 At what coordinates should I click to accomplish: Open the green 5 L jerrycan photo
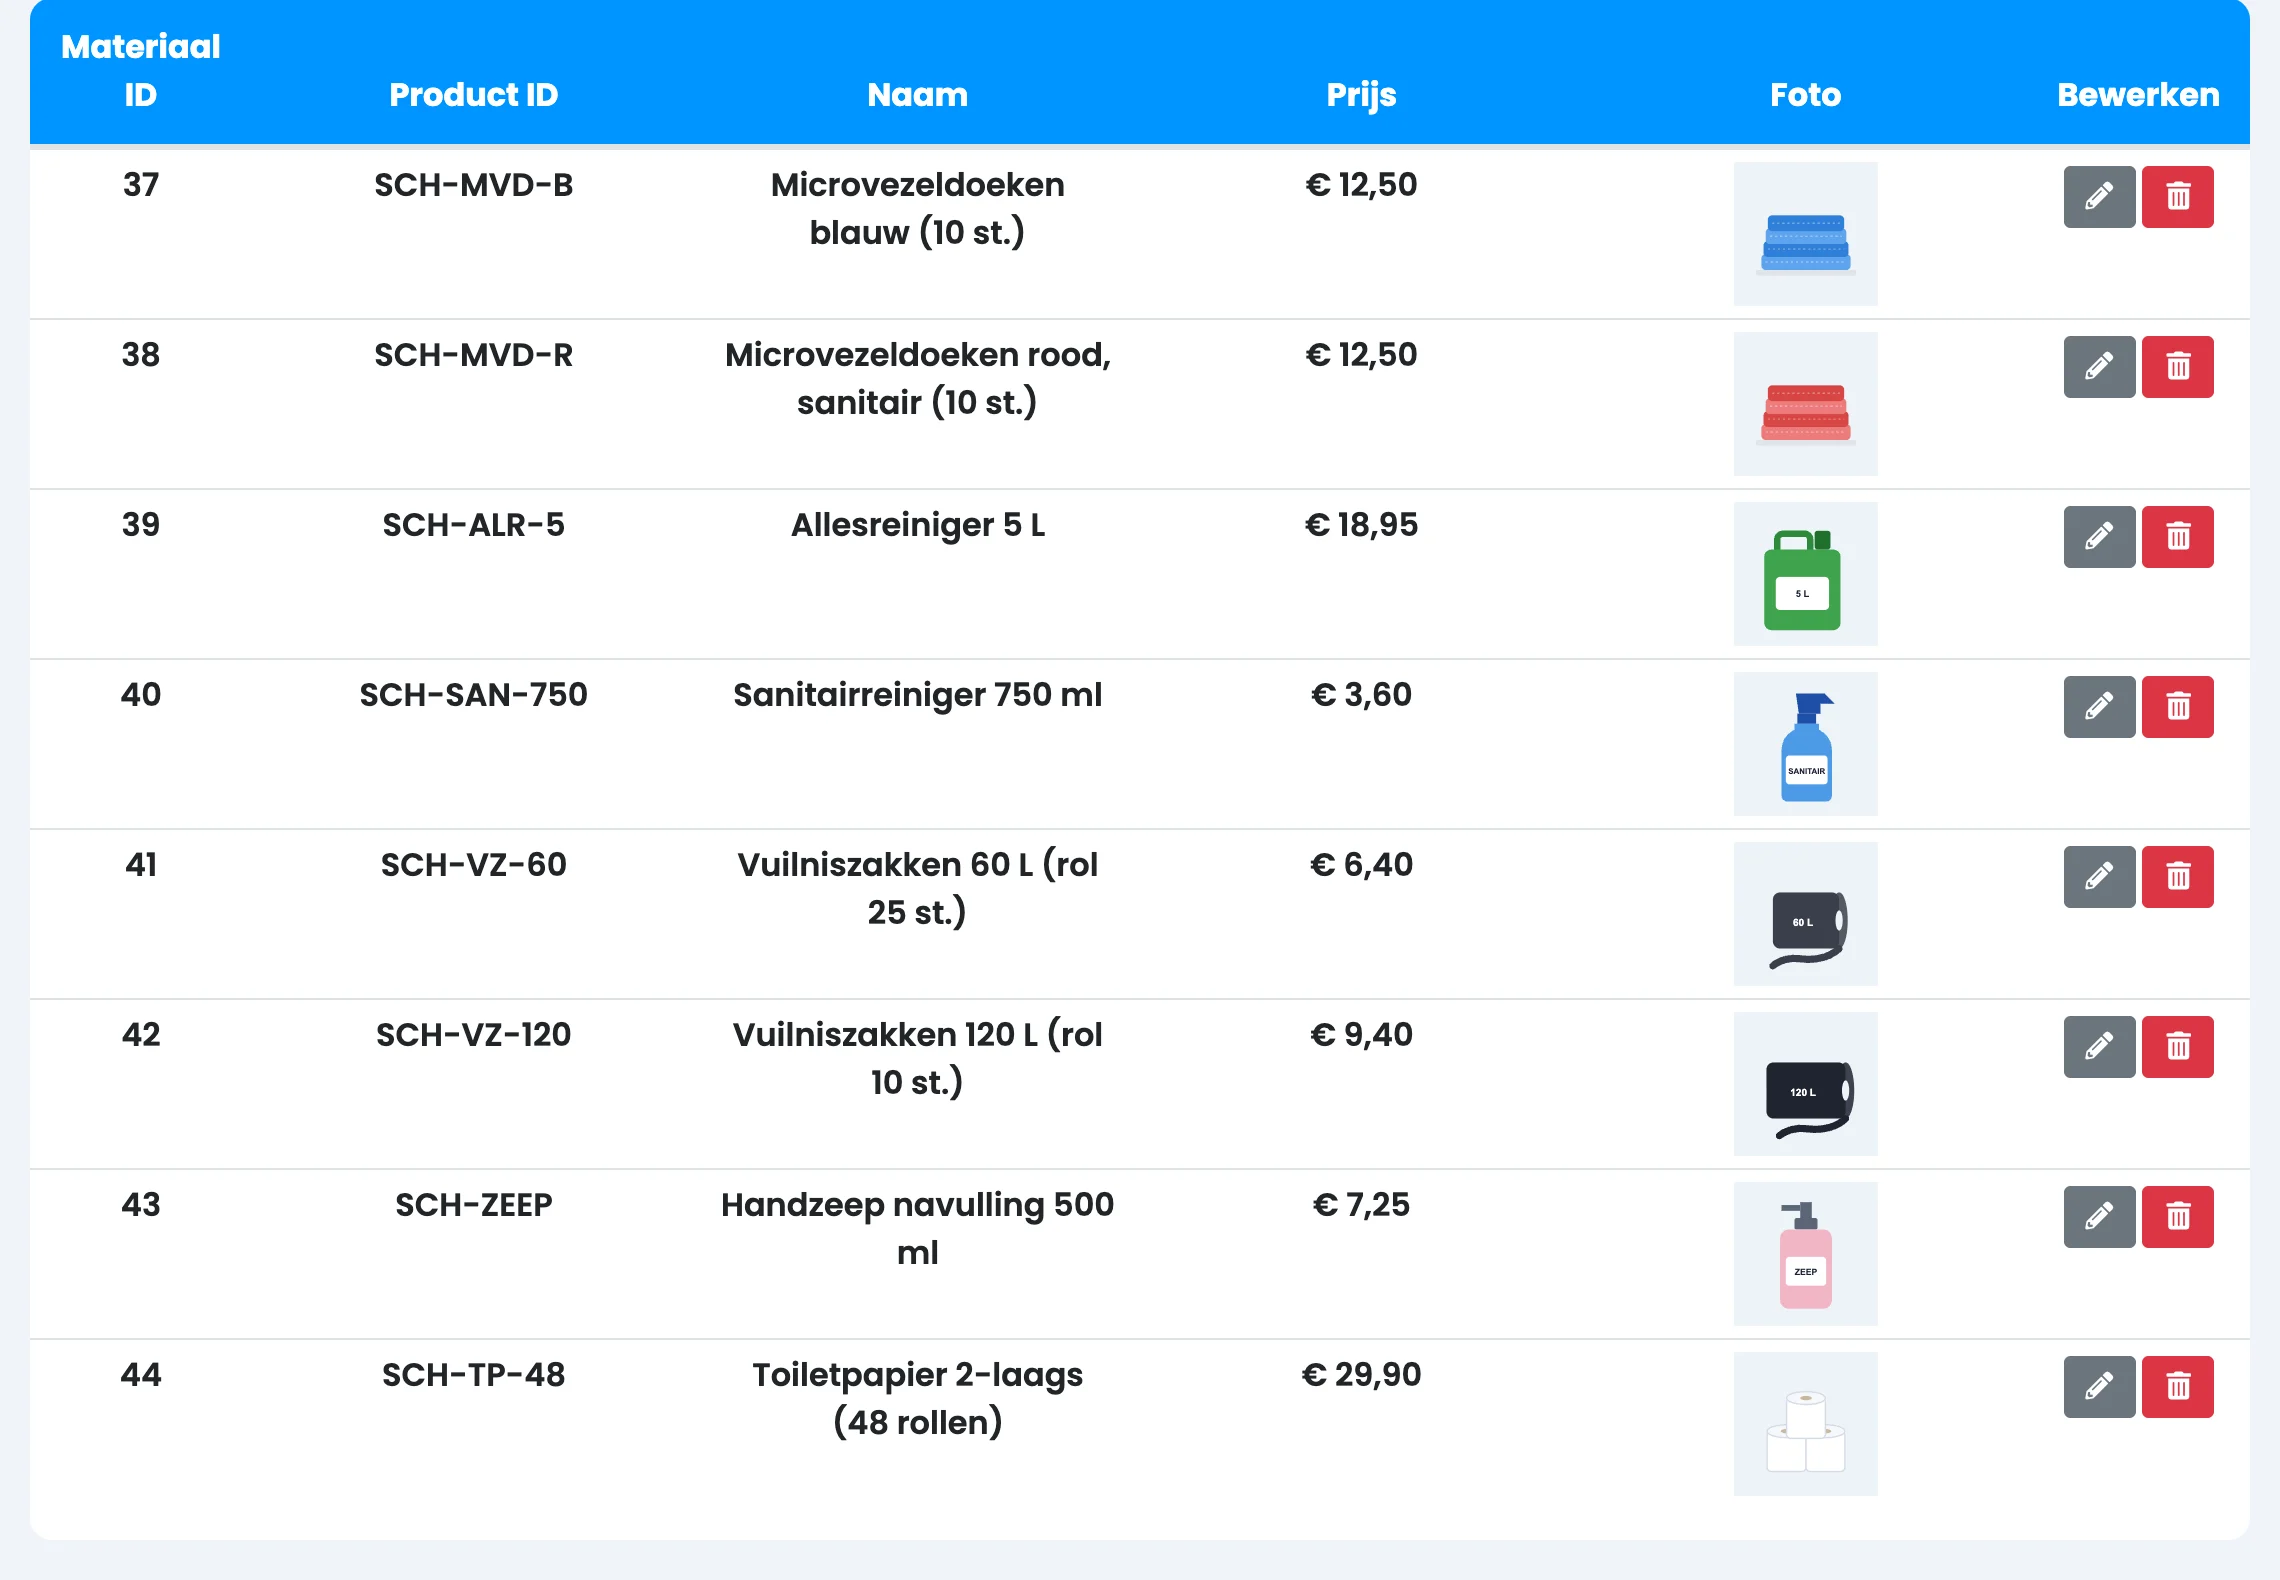(1805, 574)
